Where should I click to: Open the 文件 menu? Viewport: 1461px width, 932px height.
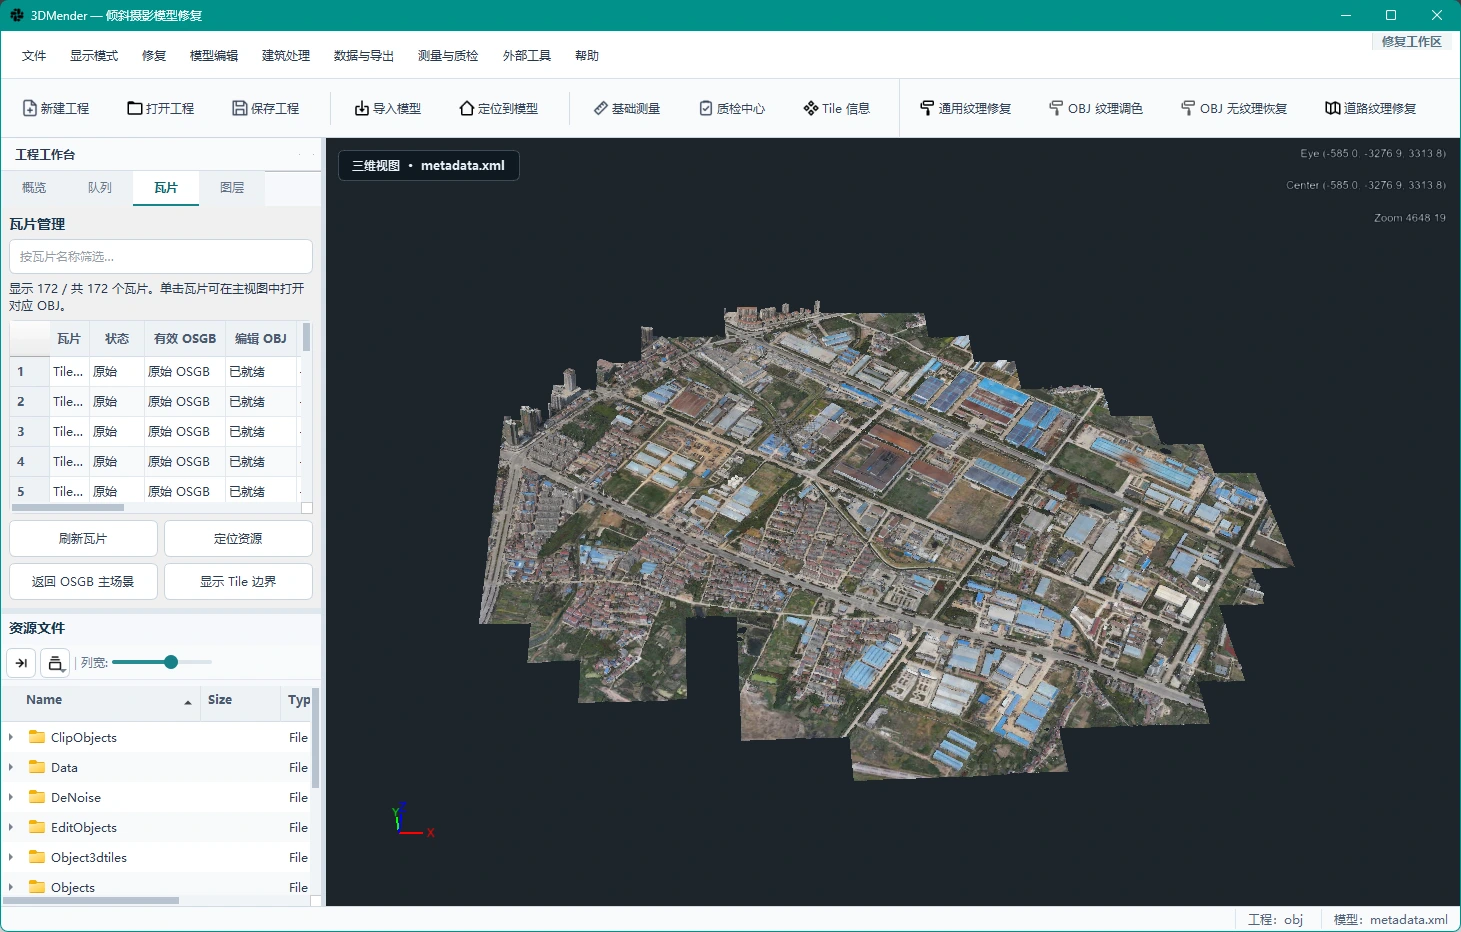click(x=34, y=56)
